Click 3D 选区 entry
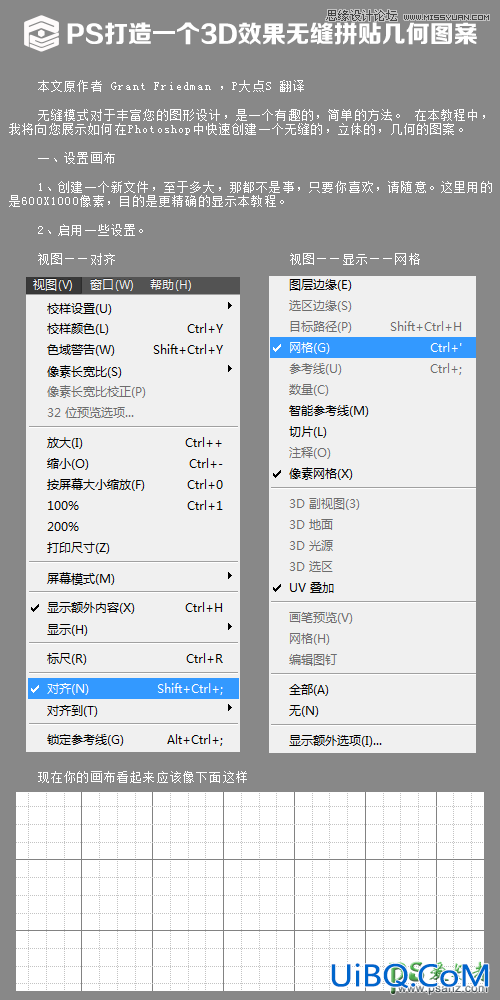 click(373, 566)
